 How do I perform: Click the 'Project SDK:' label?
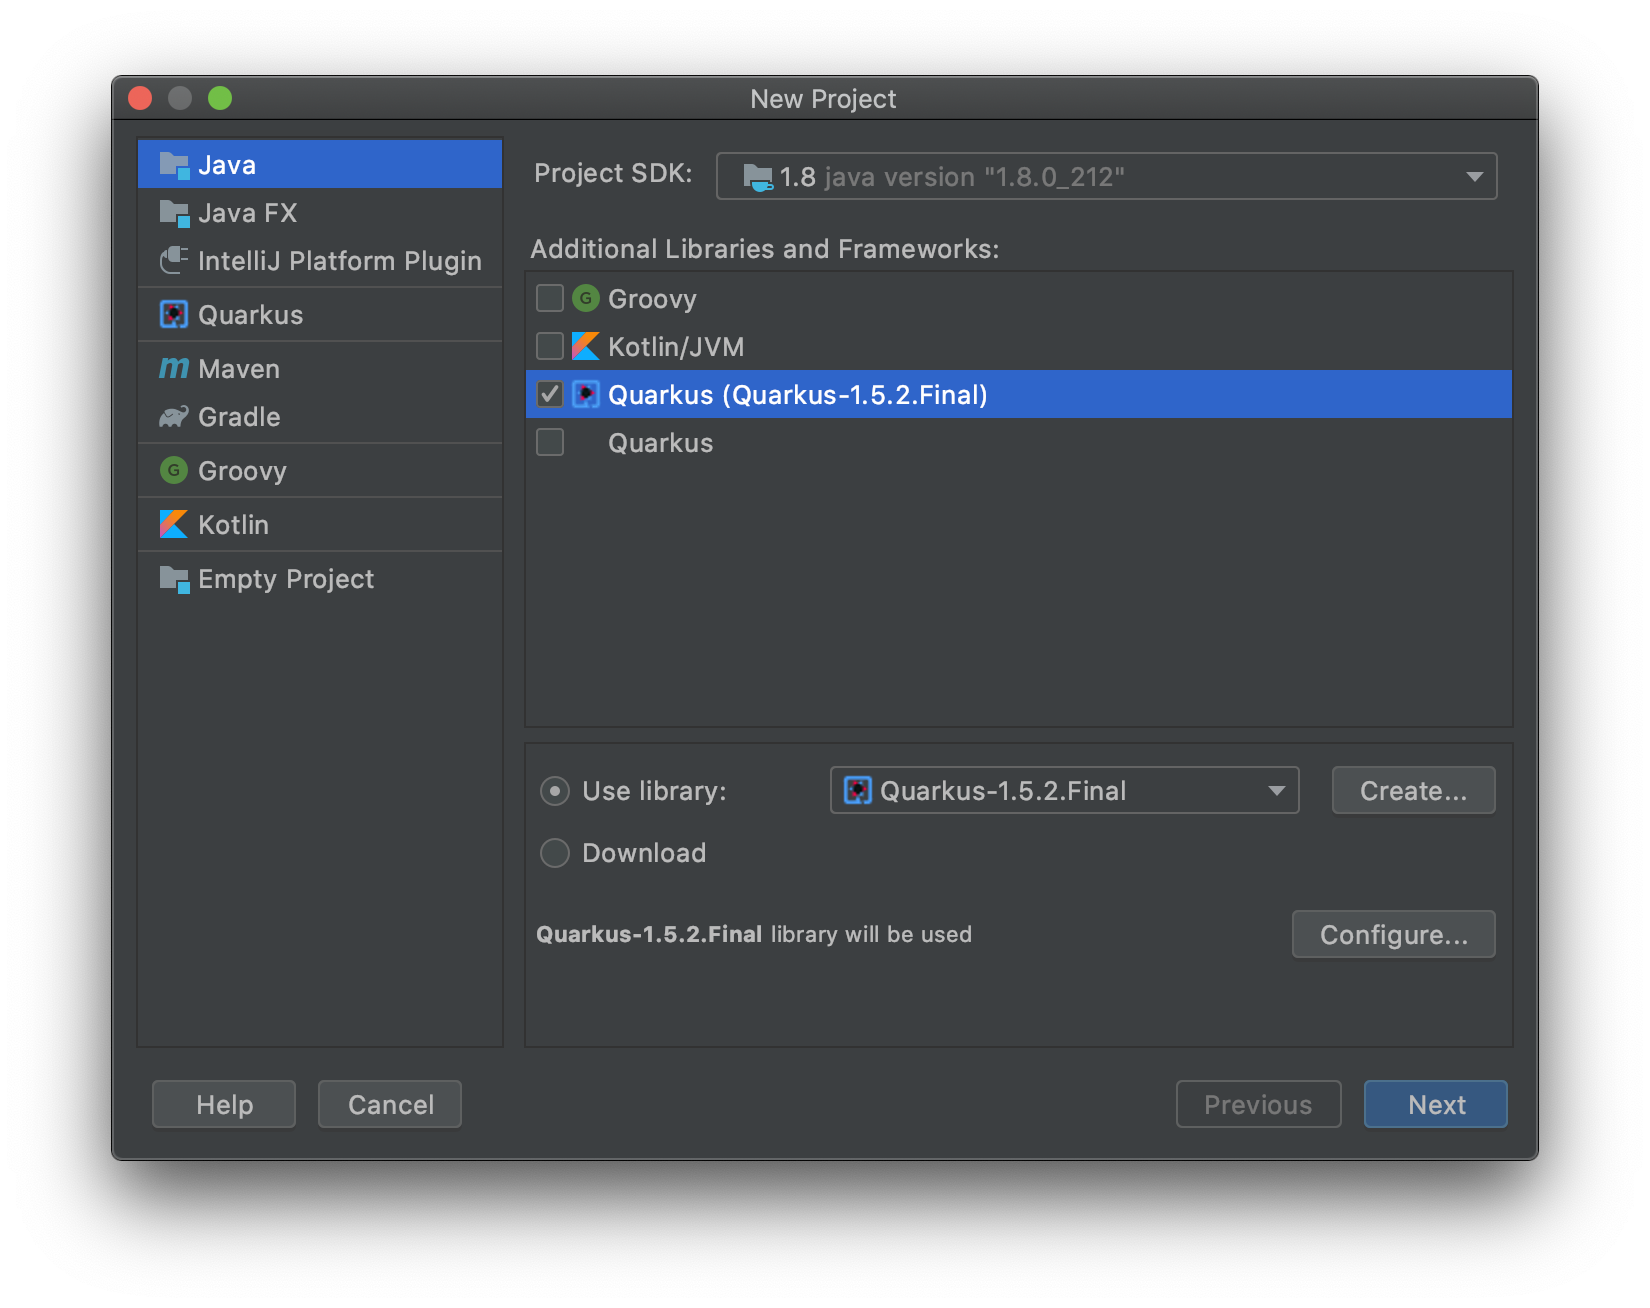(613, 173)
